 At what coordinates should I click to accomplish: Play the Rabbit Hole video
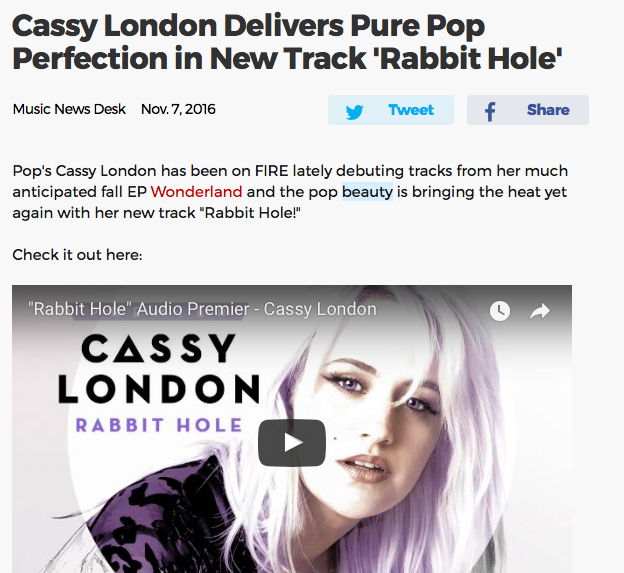tap(292, 442)
